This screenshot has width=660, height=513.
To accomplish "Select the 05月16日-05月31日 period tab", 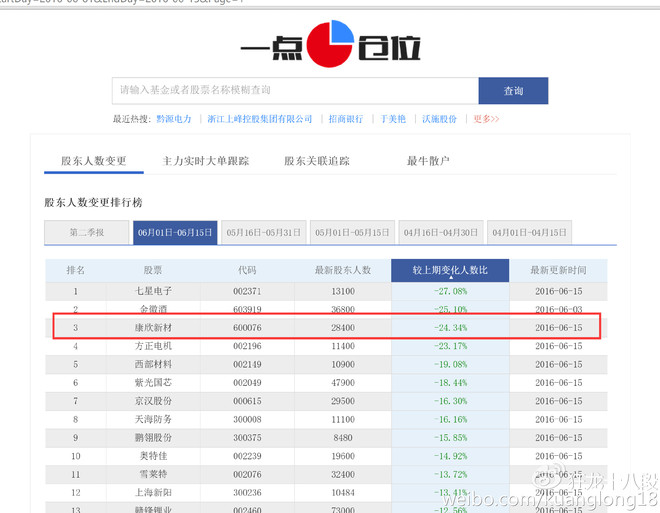I will (x=263, y=232).
